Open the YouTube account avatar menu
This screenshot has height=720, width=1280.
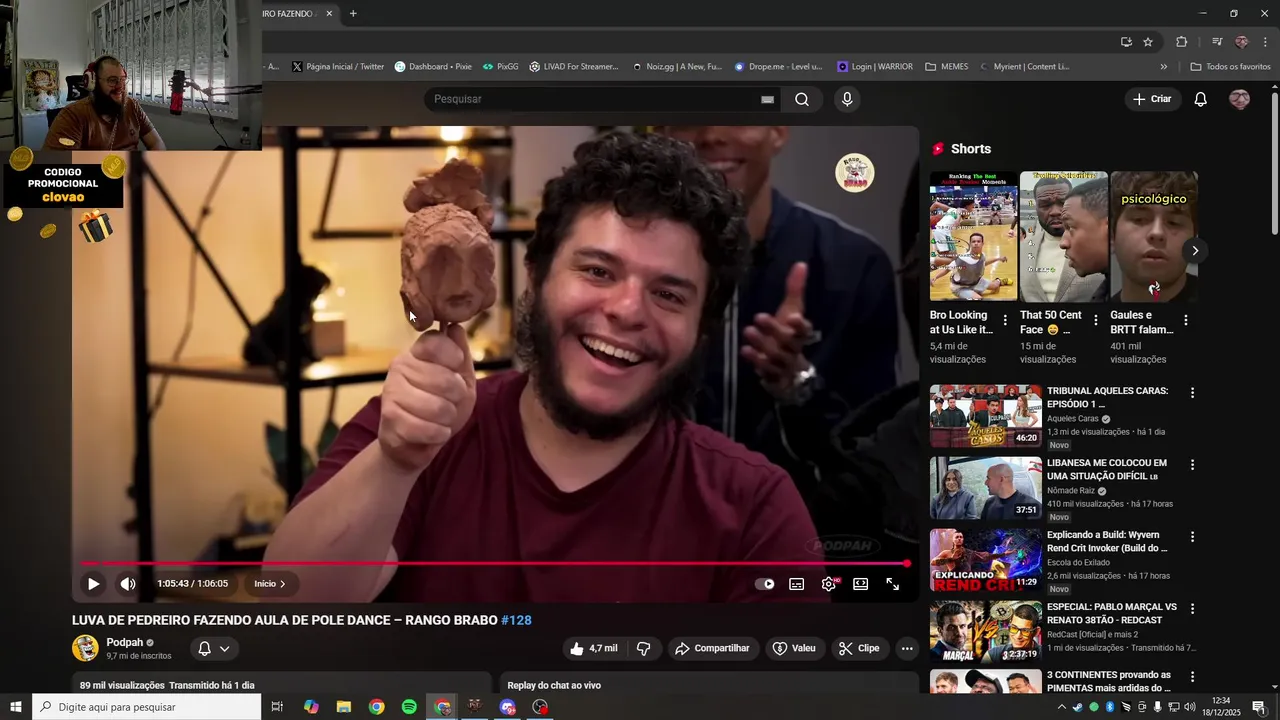point(1239,99)
